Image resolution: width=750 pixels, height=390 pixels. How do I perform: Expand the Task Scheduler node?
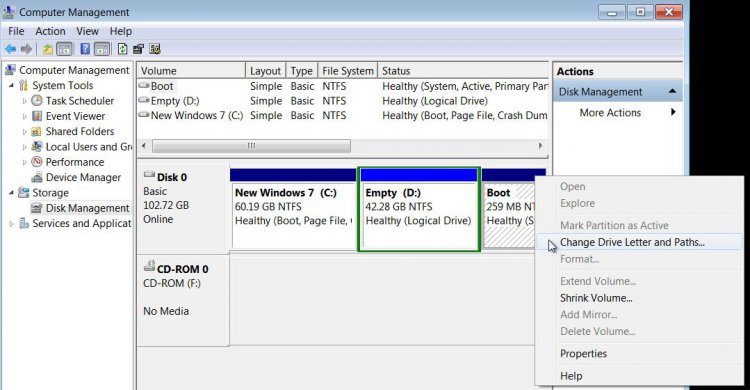tap(24, 101)
